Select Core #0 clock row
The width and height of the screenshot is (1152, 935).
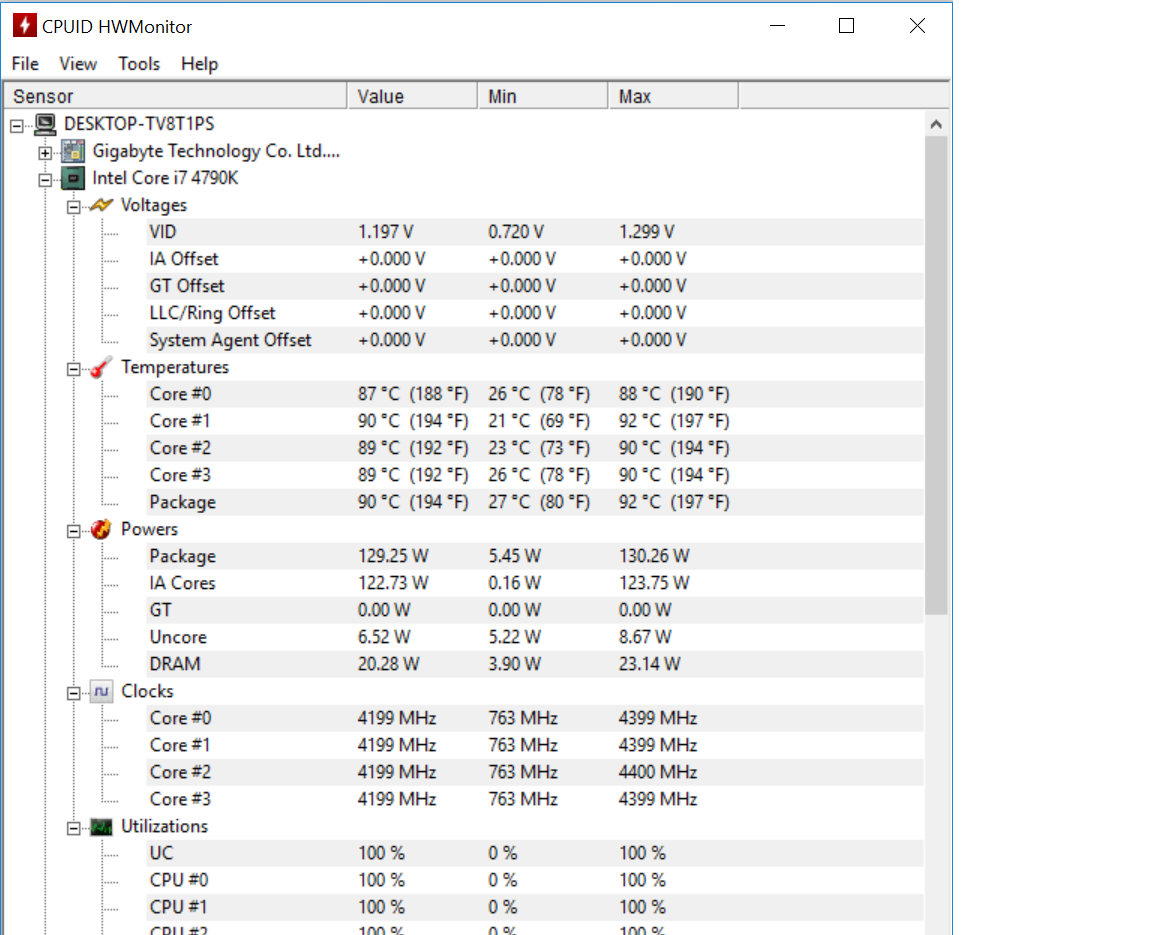[x=535, y=718]
